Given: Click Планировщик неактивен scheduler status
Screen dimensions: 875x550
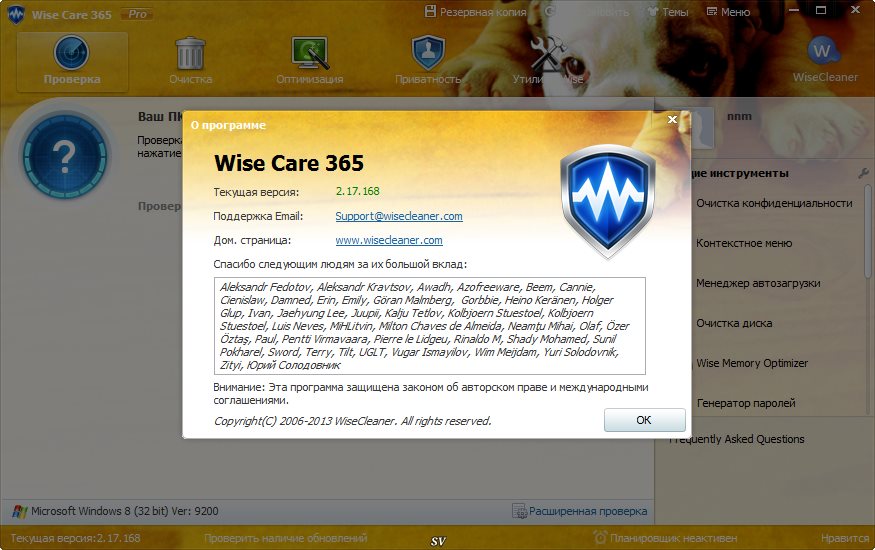Looking at the screenshot, I should [674, 538].
